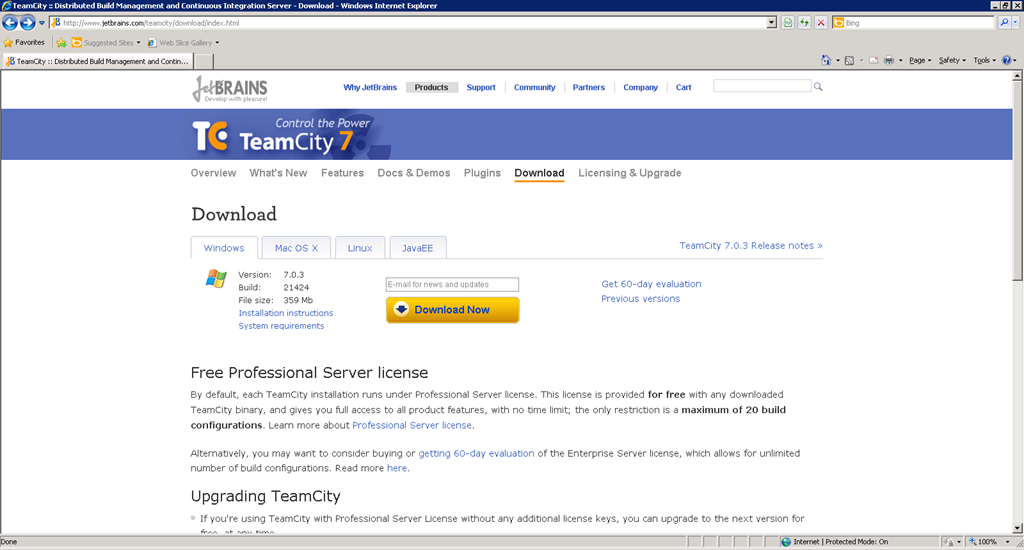Go forward with the browser Forward arrow
This screenshot has height=550, width=1024.
tap(27, 23)
